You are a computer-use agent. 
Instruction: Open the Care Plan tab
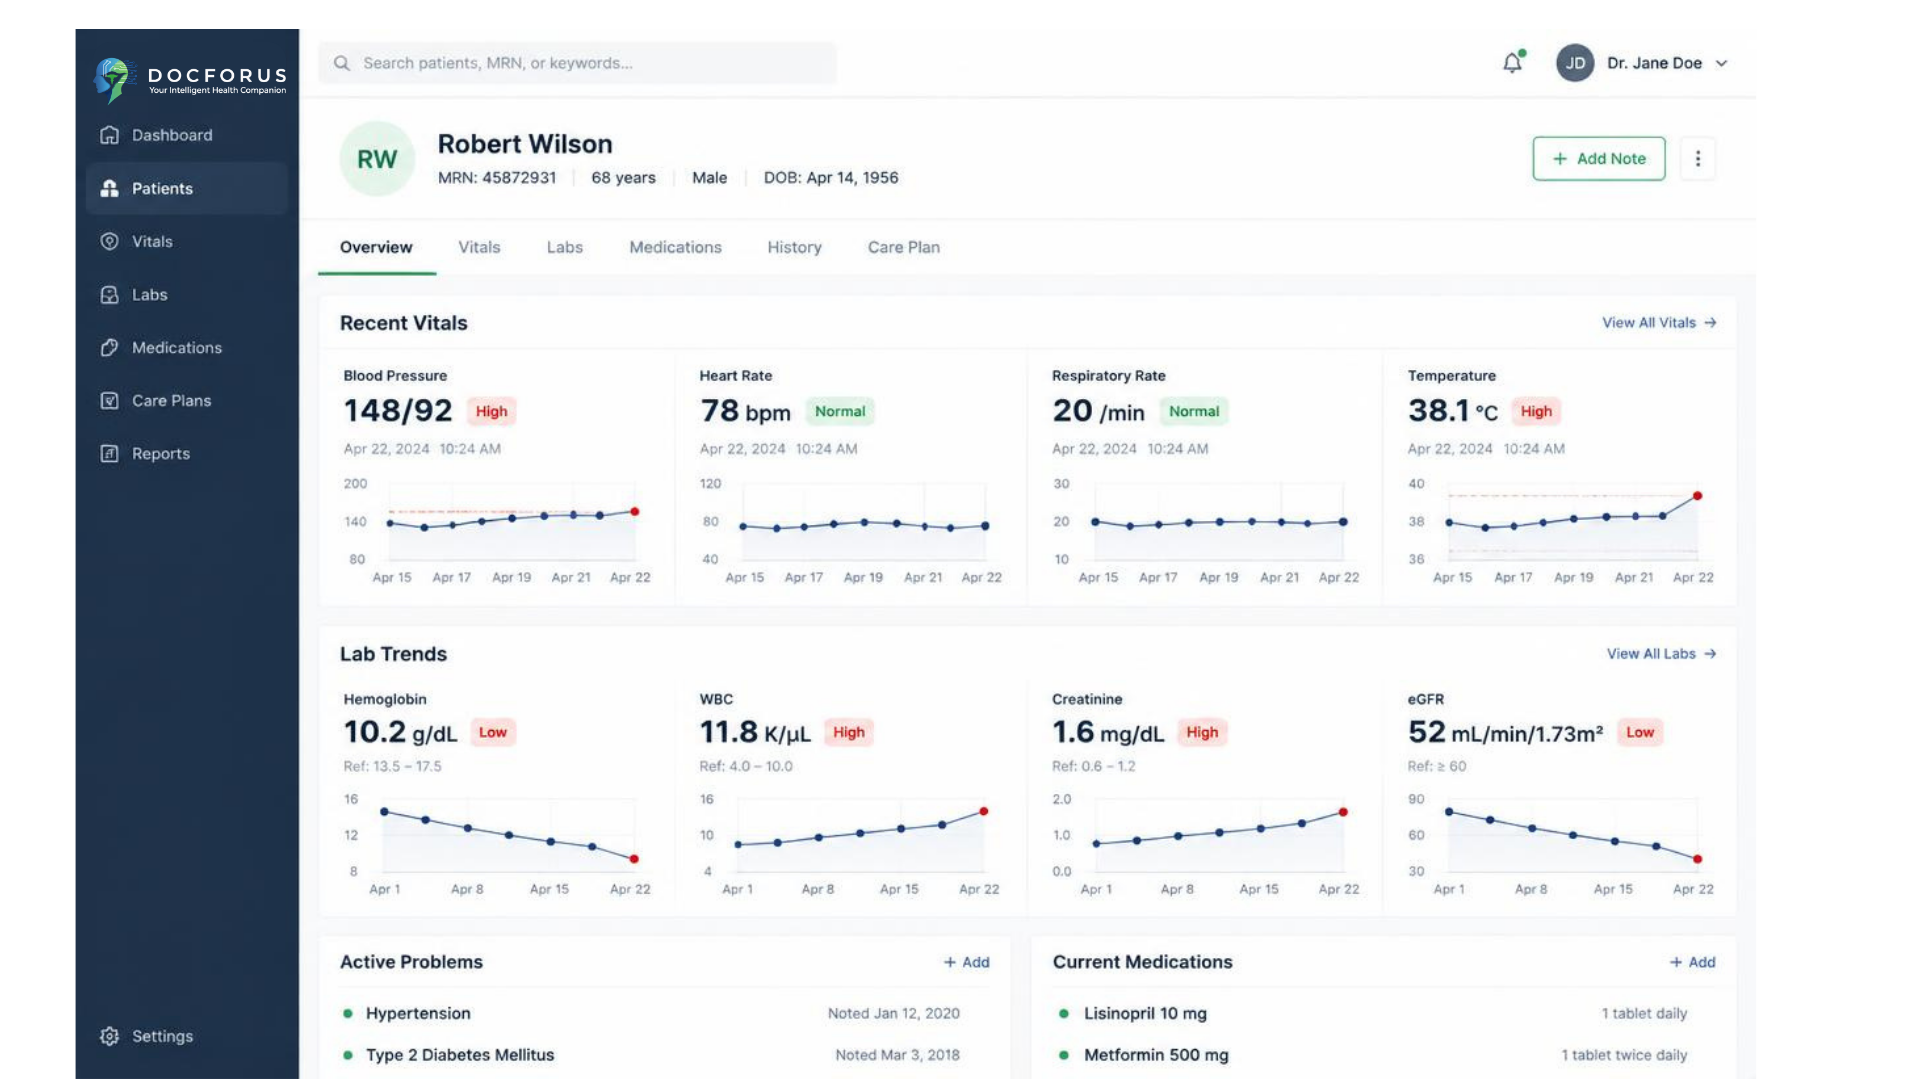pyautogui.click(x=903, y=247)
